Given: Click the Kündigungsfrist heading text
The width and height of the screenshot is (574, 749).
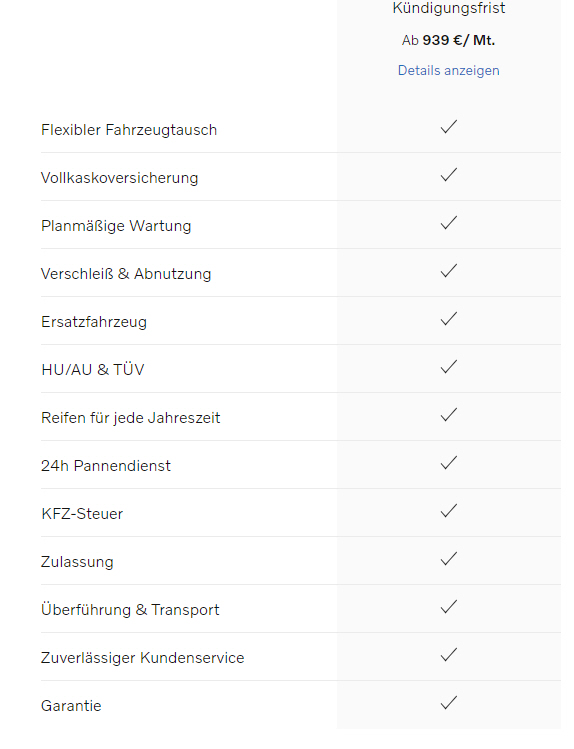Looking at the screenshot, I should 448,8.
